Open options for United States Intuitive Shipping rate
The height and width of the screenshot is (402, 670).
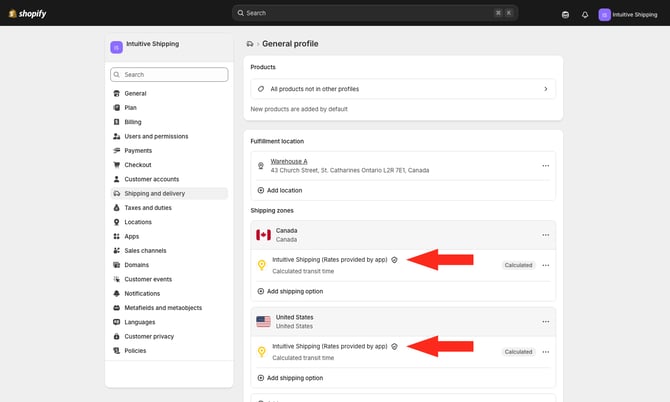[x=546, y=352]
